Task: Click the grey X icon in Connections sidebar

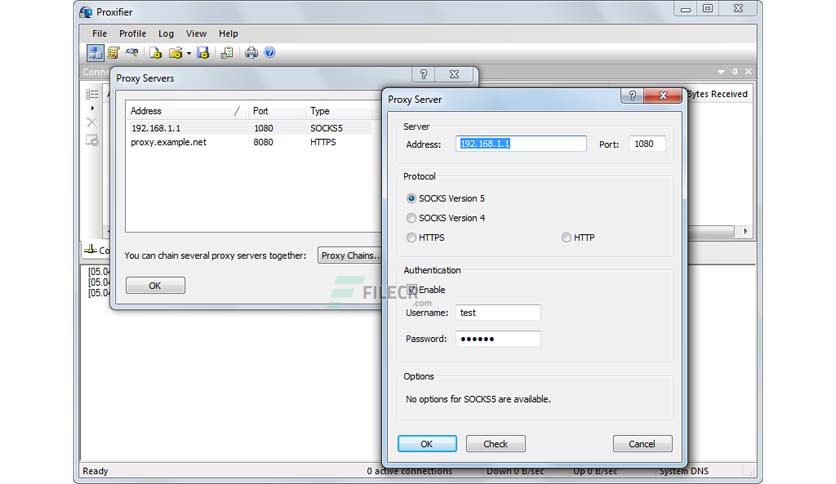Action: tap(92, 123)
